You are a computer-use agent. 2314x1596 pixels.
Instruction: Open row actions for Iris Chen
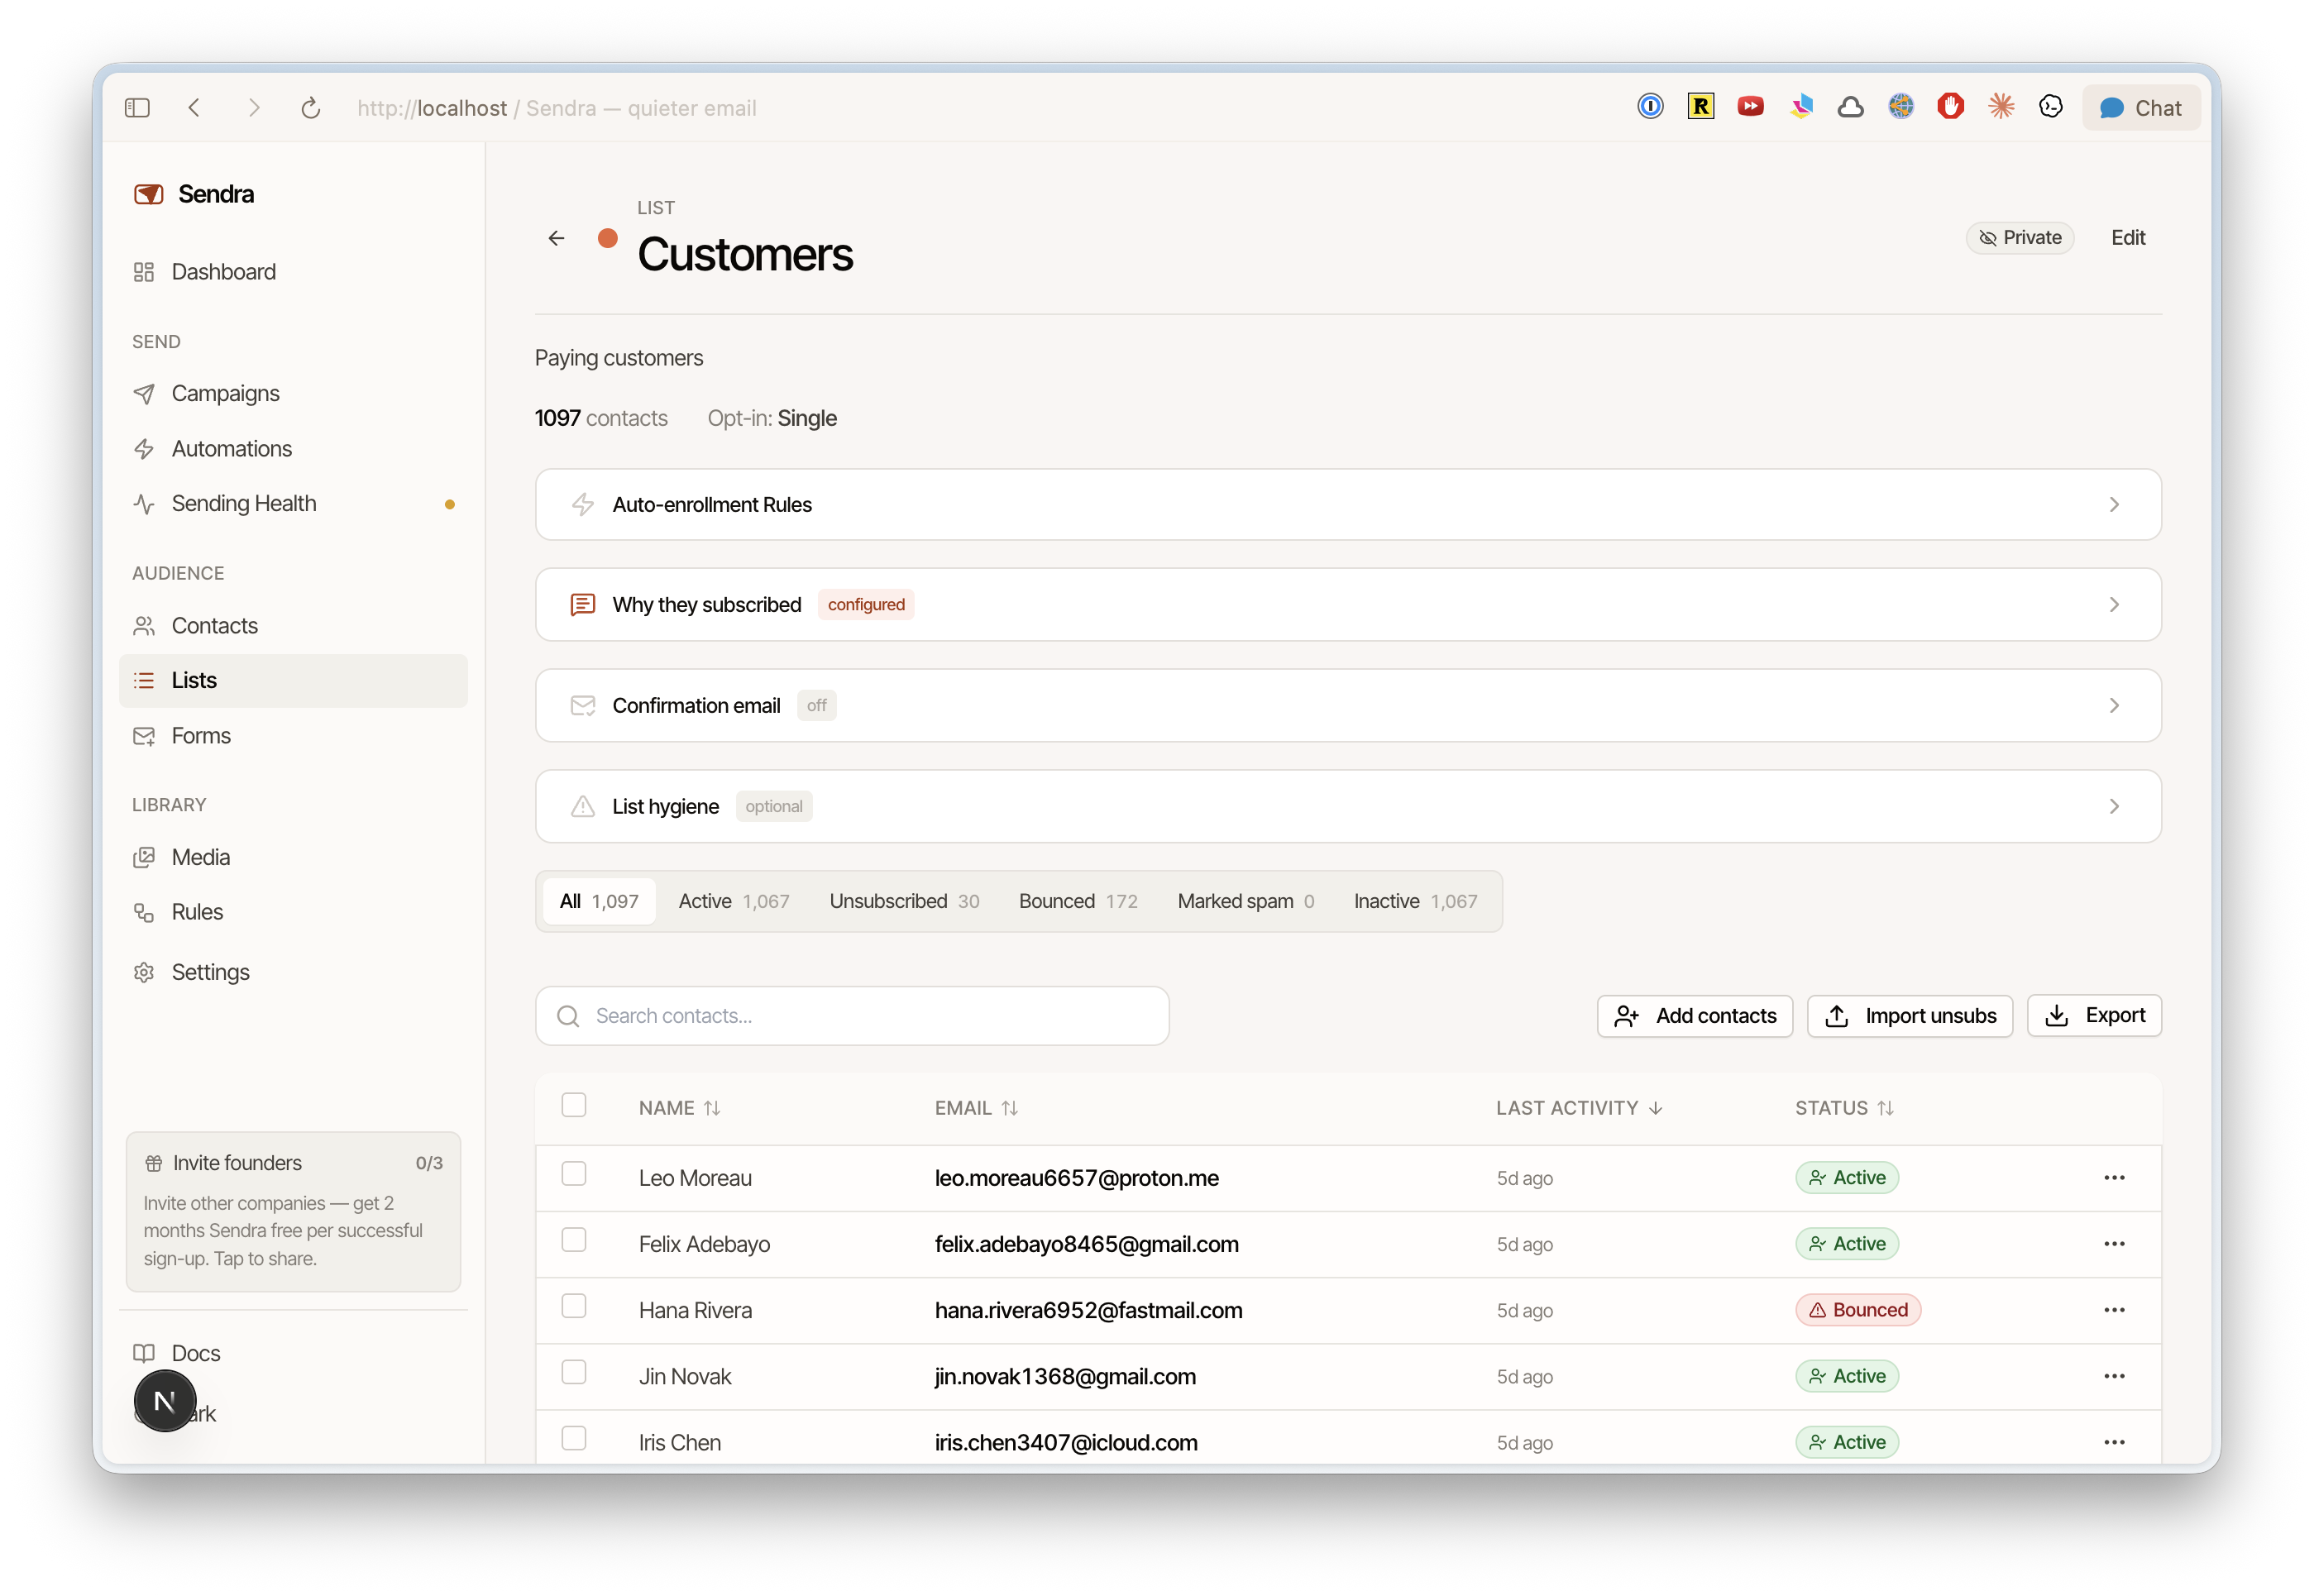pos(2114,1442)
